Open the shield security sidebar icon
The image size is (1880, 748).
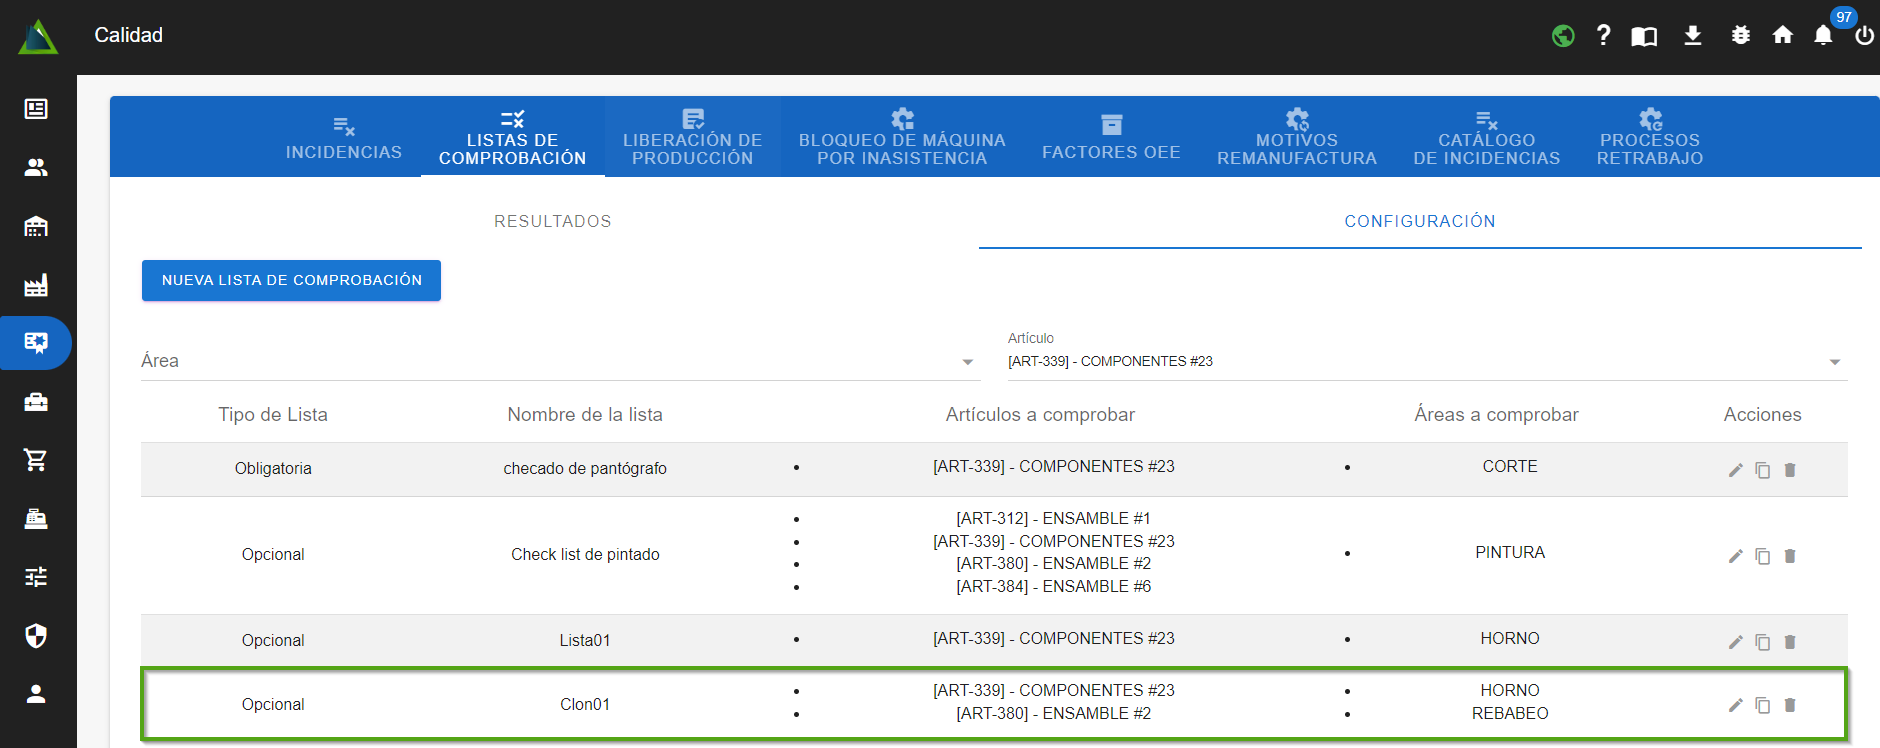[x=36, y=636]
